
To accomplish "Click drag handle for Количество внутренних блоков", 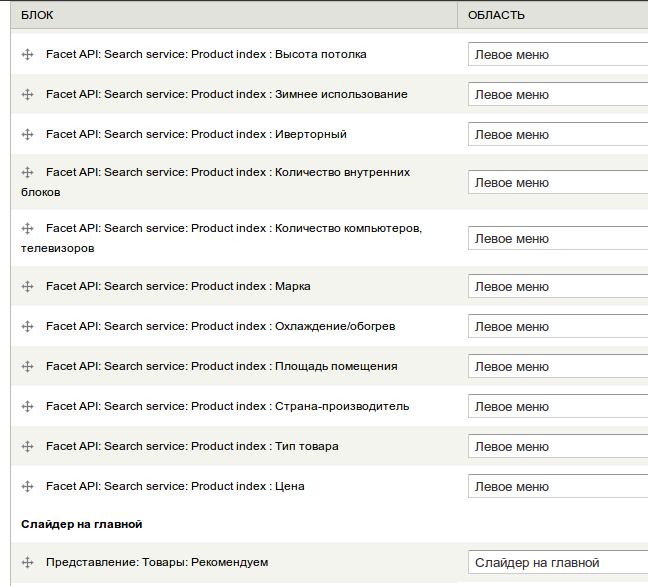I will 28,172.
